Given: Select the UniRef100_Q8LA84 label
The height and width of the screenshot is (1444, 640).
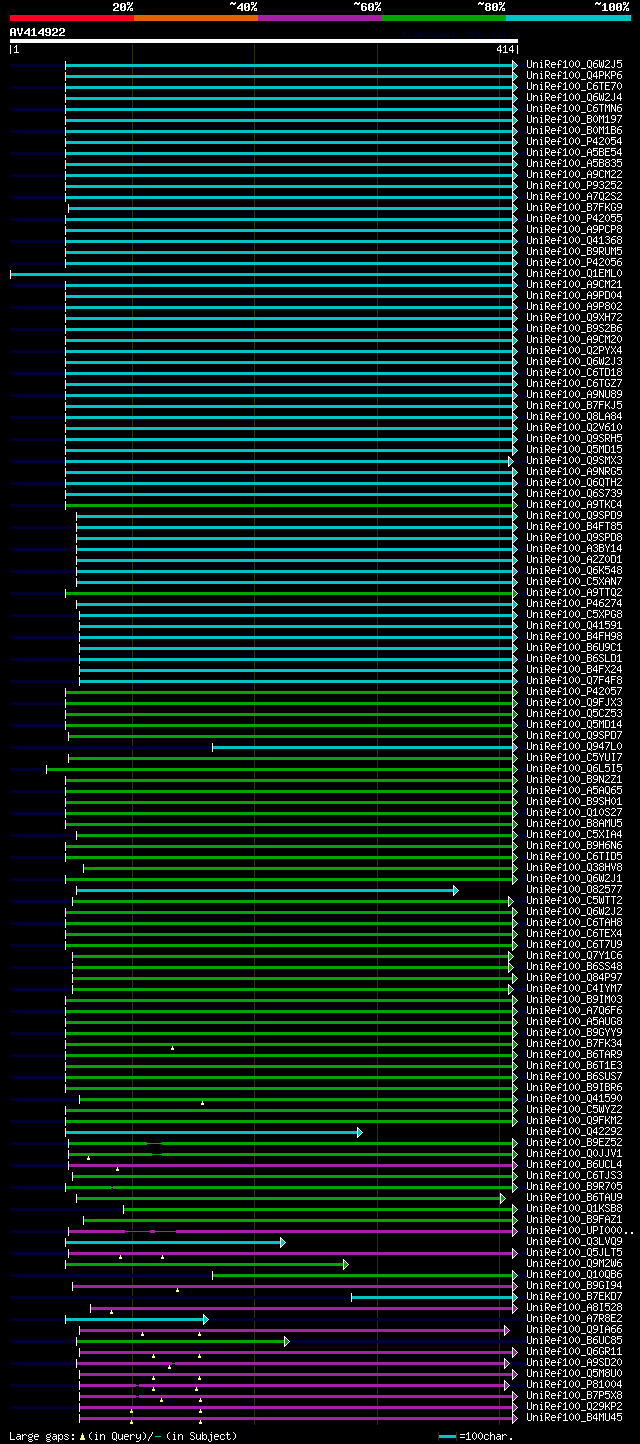Looking at the screenshot, I should [x=574, y=416].
